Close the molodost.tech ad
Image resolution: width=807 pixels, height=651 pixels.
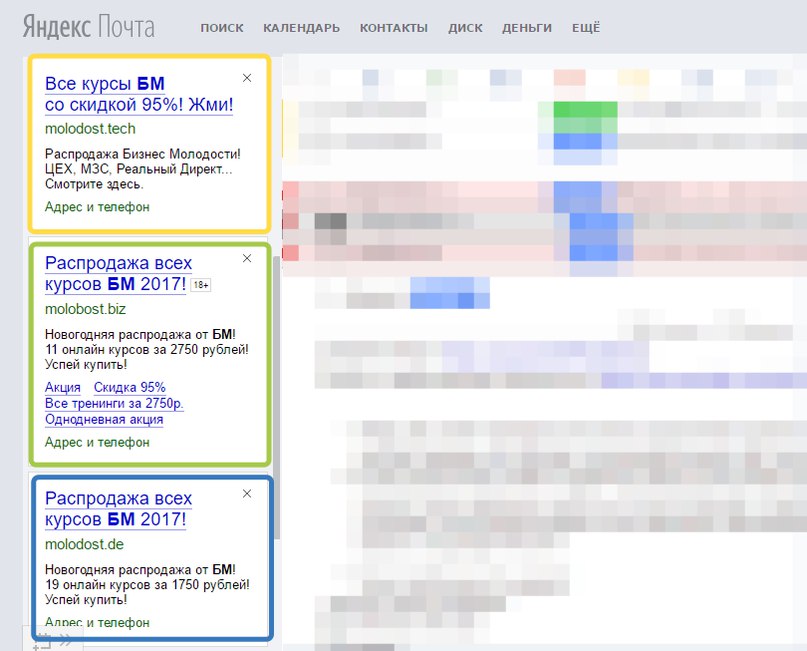(247, 78)
